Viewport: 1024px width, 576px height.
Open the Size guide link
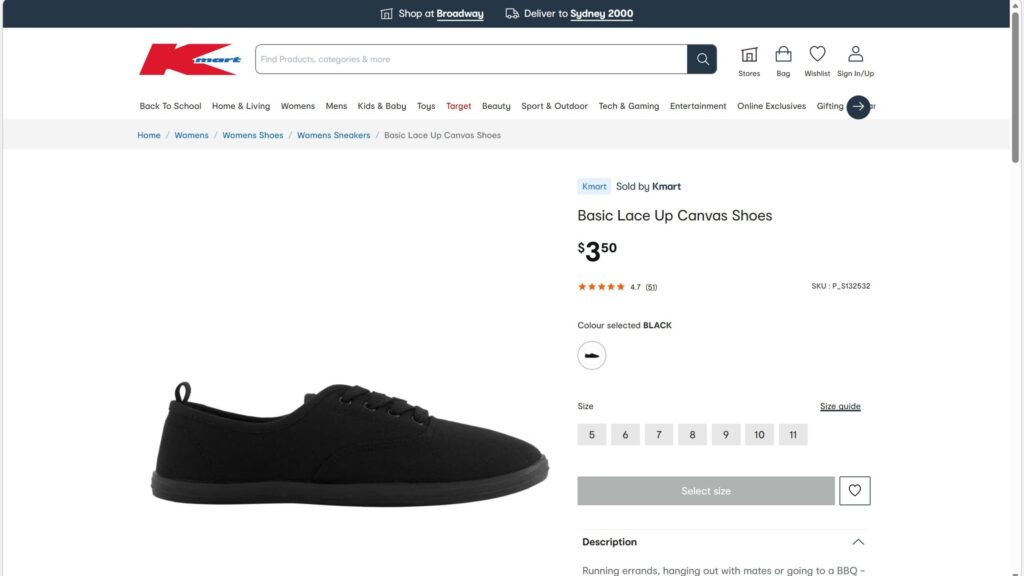click(840, 407)
